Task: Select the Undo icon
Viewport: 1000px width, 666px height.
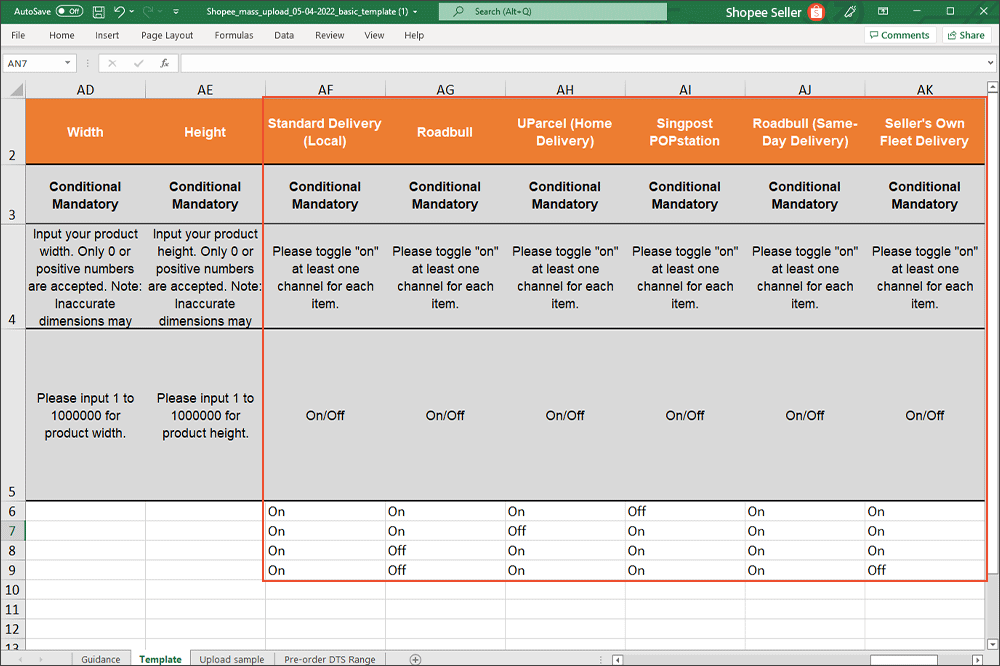Action: (x=118, y=11)
